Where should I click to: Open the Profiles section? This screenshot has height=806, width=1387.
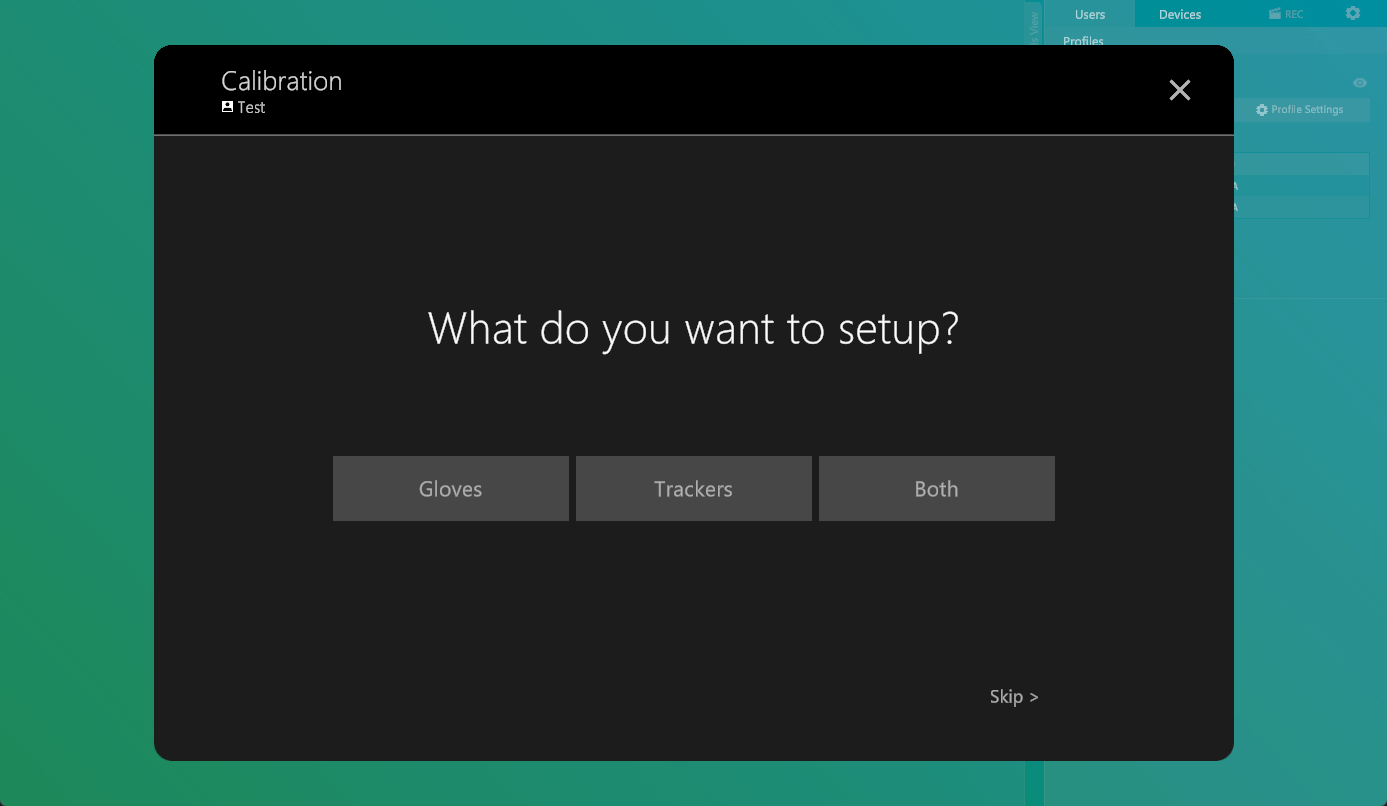click(1083, 40)
